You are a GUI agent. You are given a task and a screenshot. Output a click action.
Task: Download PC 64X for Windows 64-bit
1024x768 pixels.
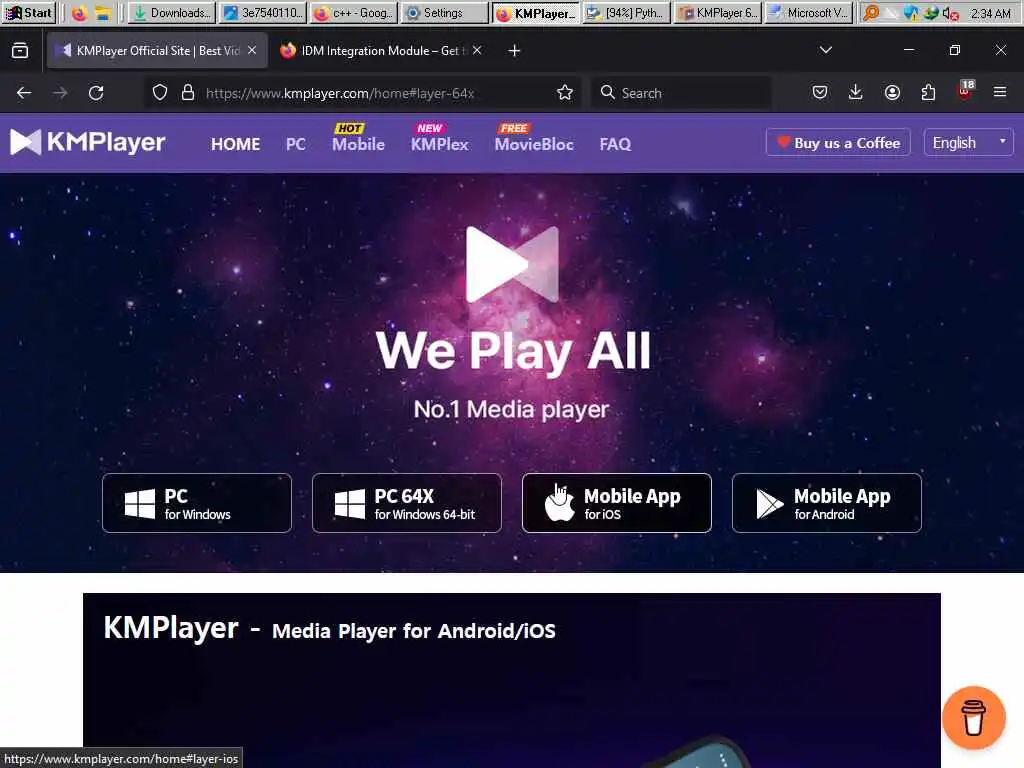407,503
